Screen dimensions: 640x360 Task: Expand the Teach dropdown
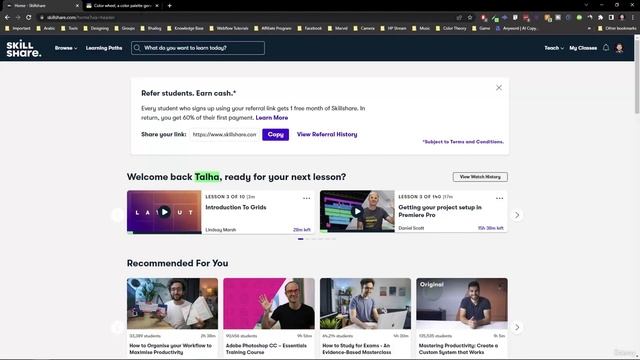click(x=554, y=48)
